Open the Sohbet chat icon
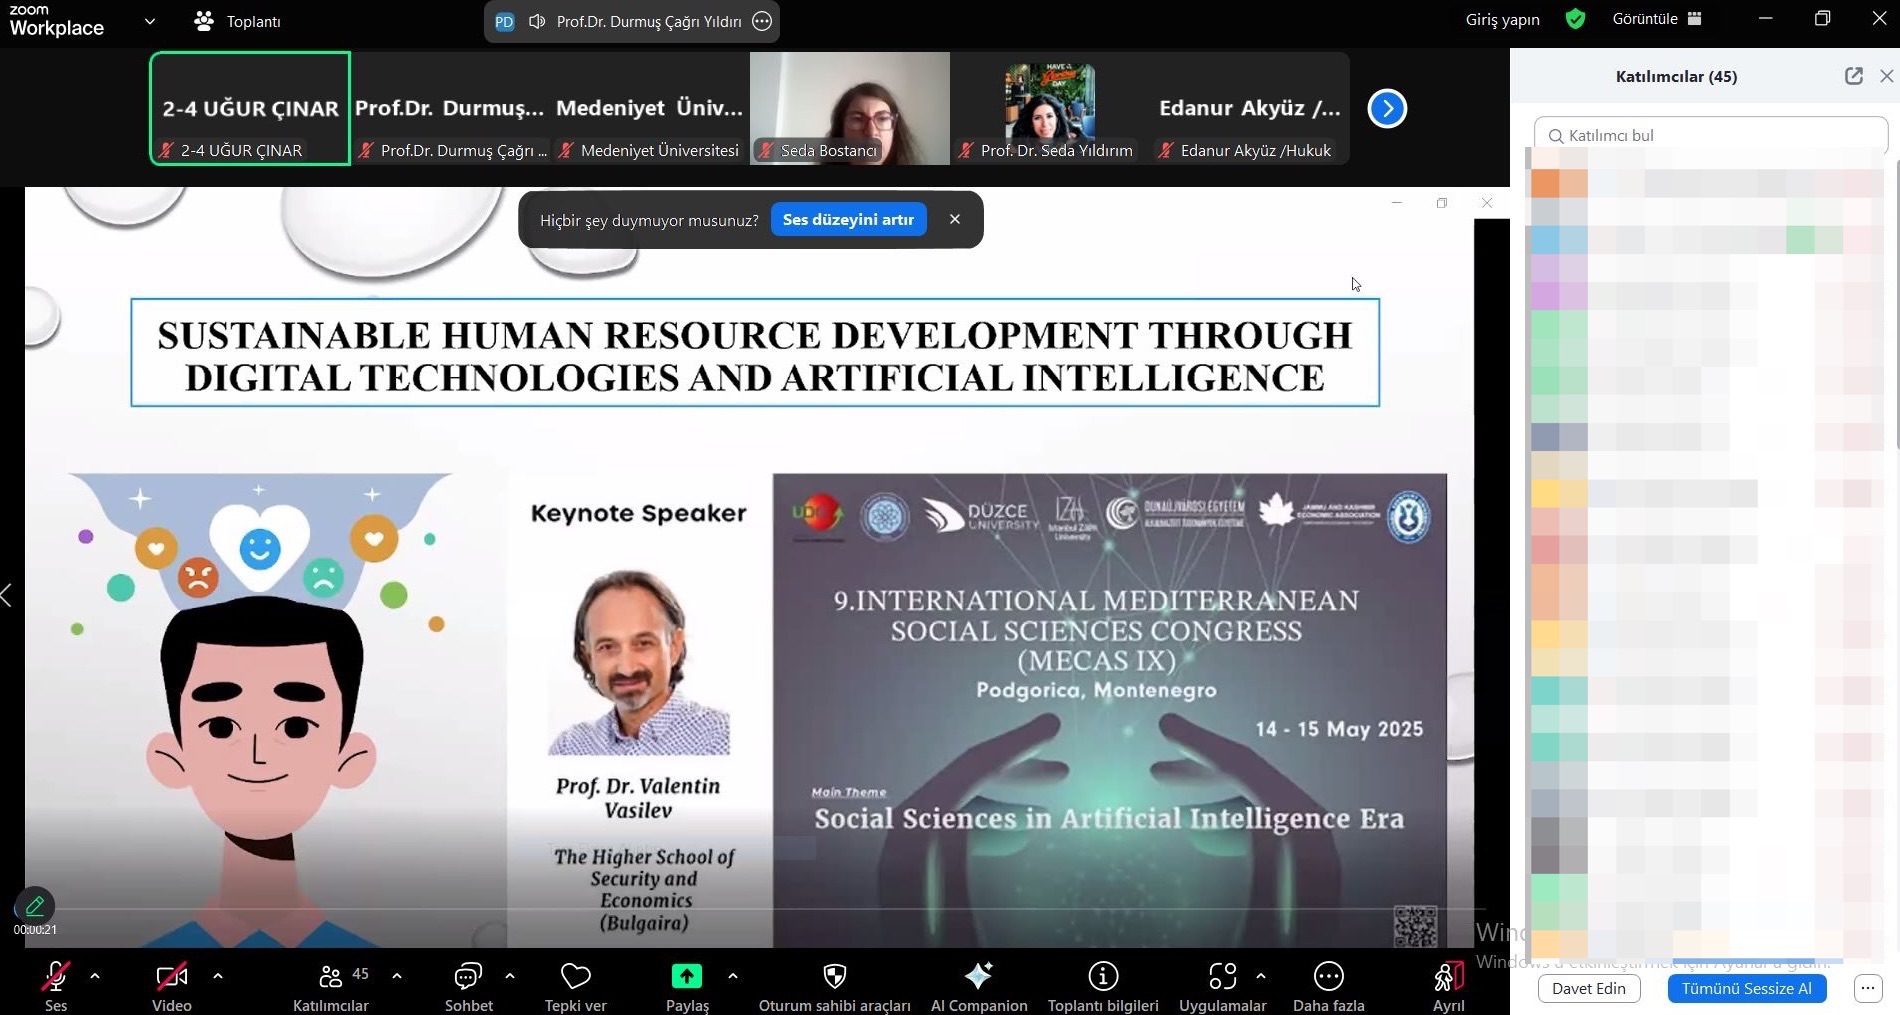This screenshot has height=1015, width=1900. [x=468, y=976]
